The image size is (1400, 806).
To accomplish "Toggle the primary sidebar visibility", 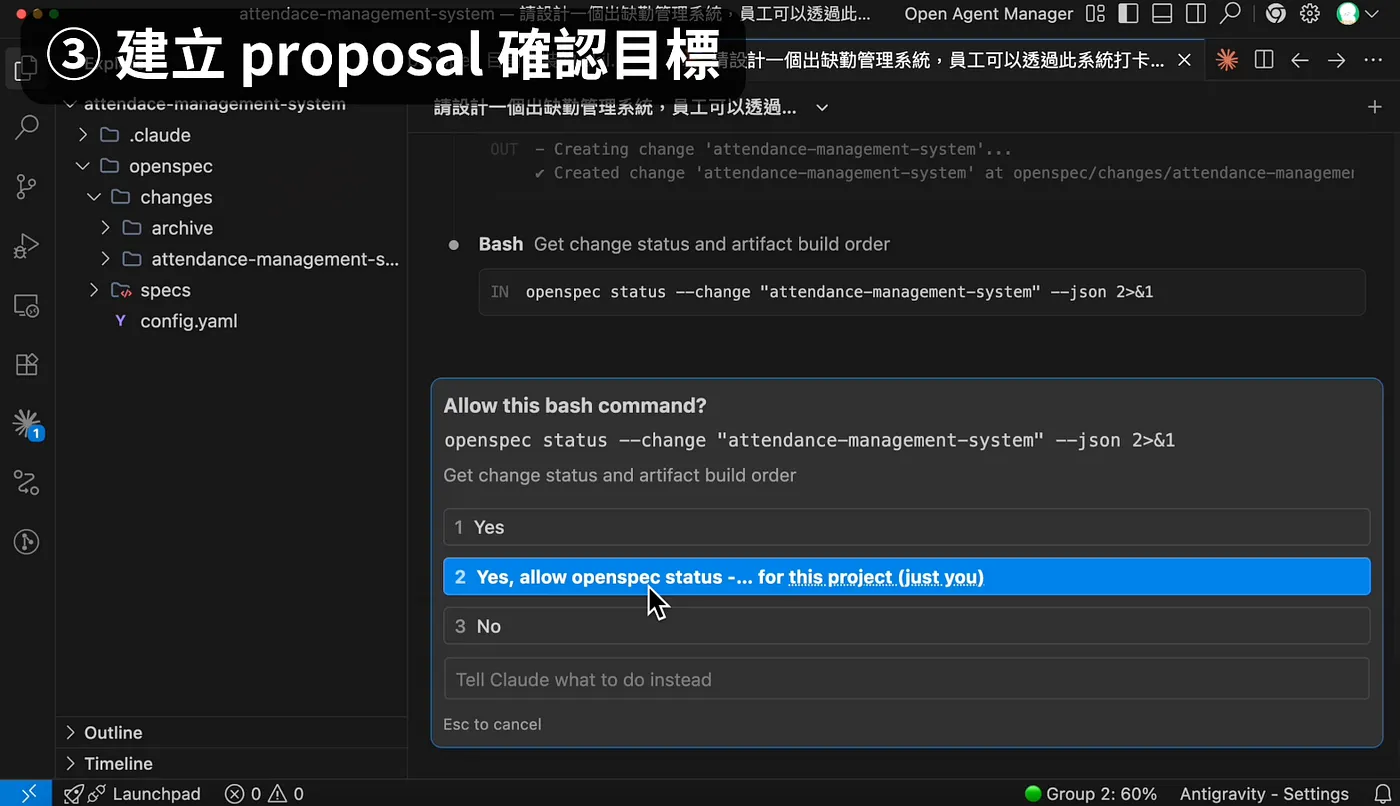I will (1128, 14).
